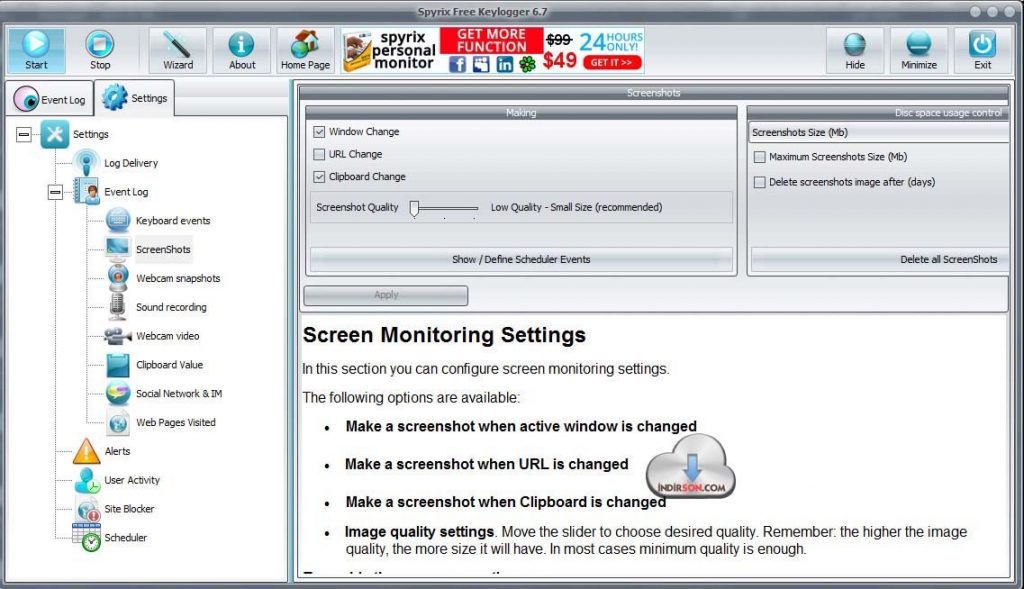Screen dimensions: 1024x589
Task: Switch to the Settings tab
Action: (x=135, y=98)
